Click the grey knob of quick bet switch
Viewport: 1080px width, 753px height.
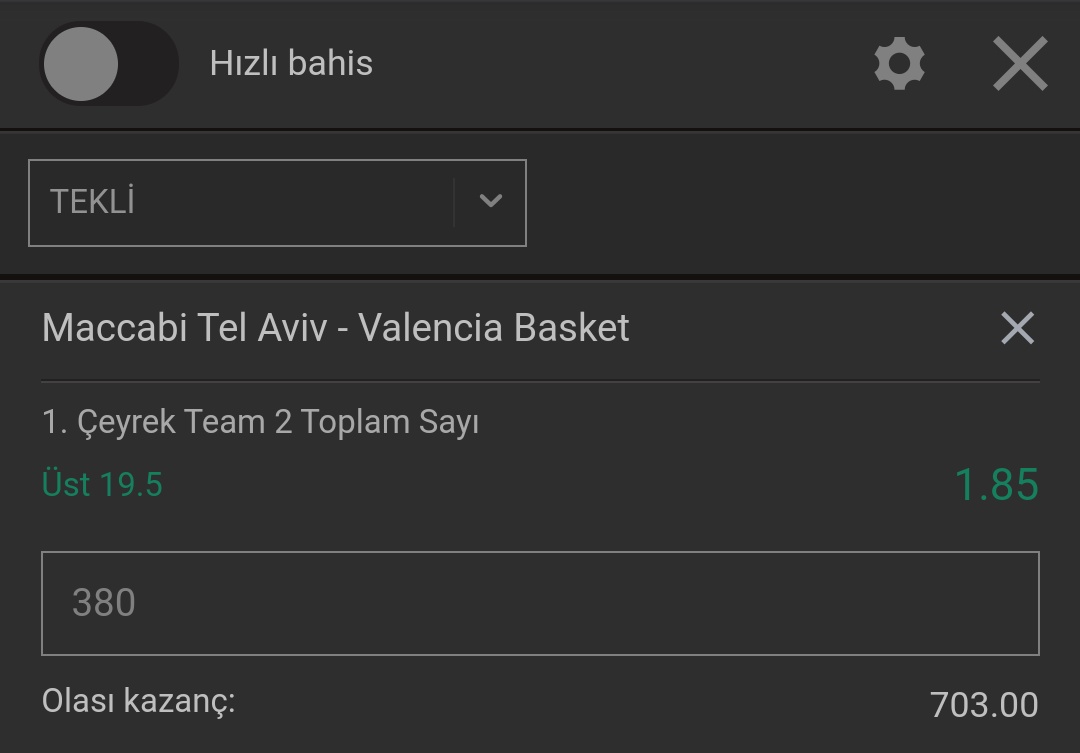(x=81, y=63)
